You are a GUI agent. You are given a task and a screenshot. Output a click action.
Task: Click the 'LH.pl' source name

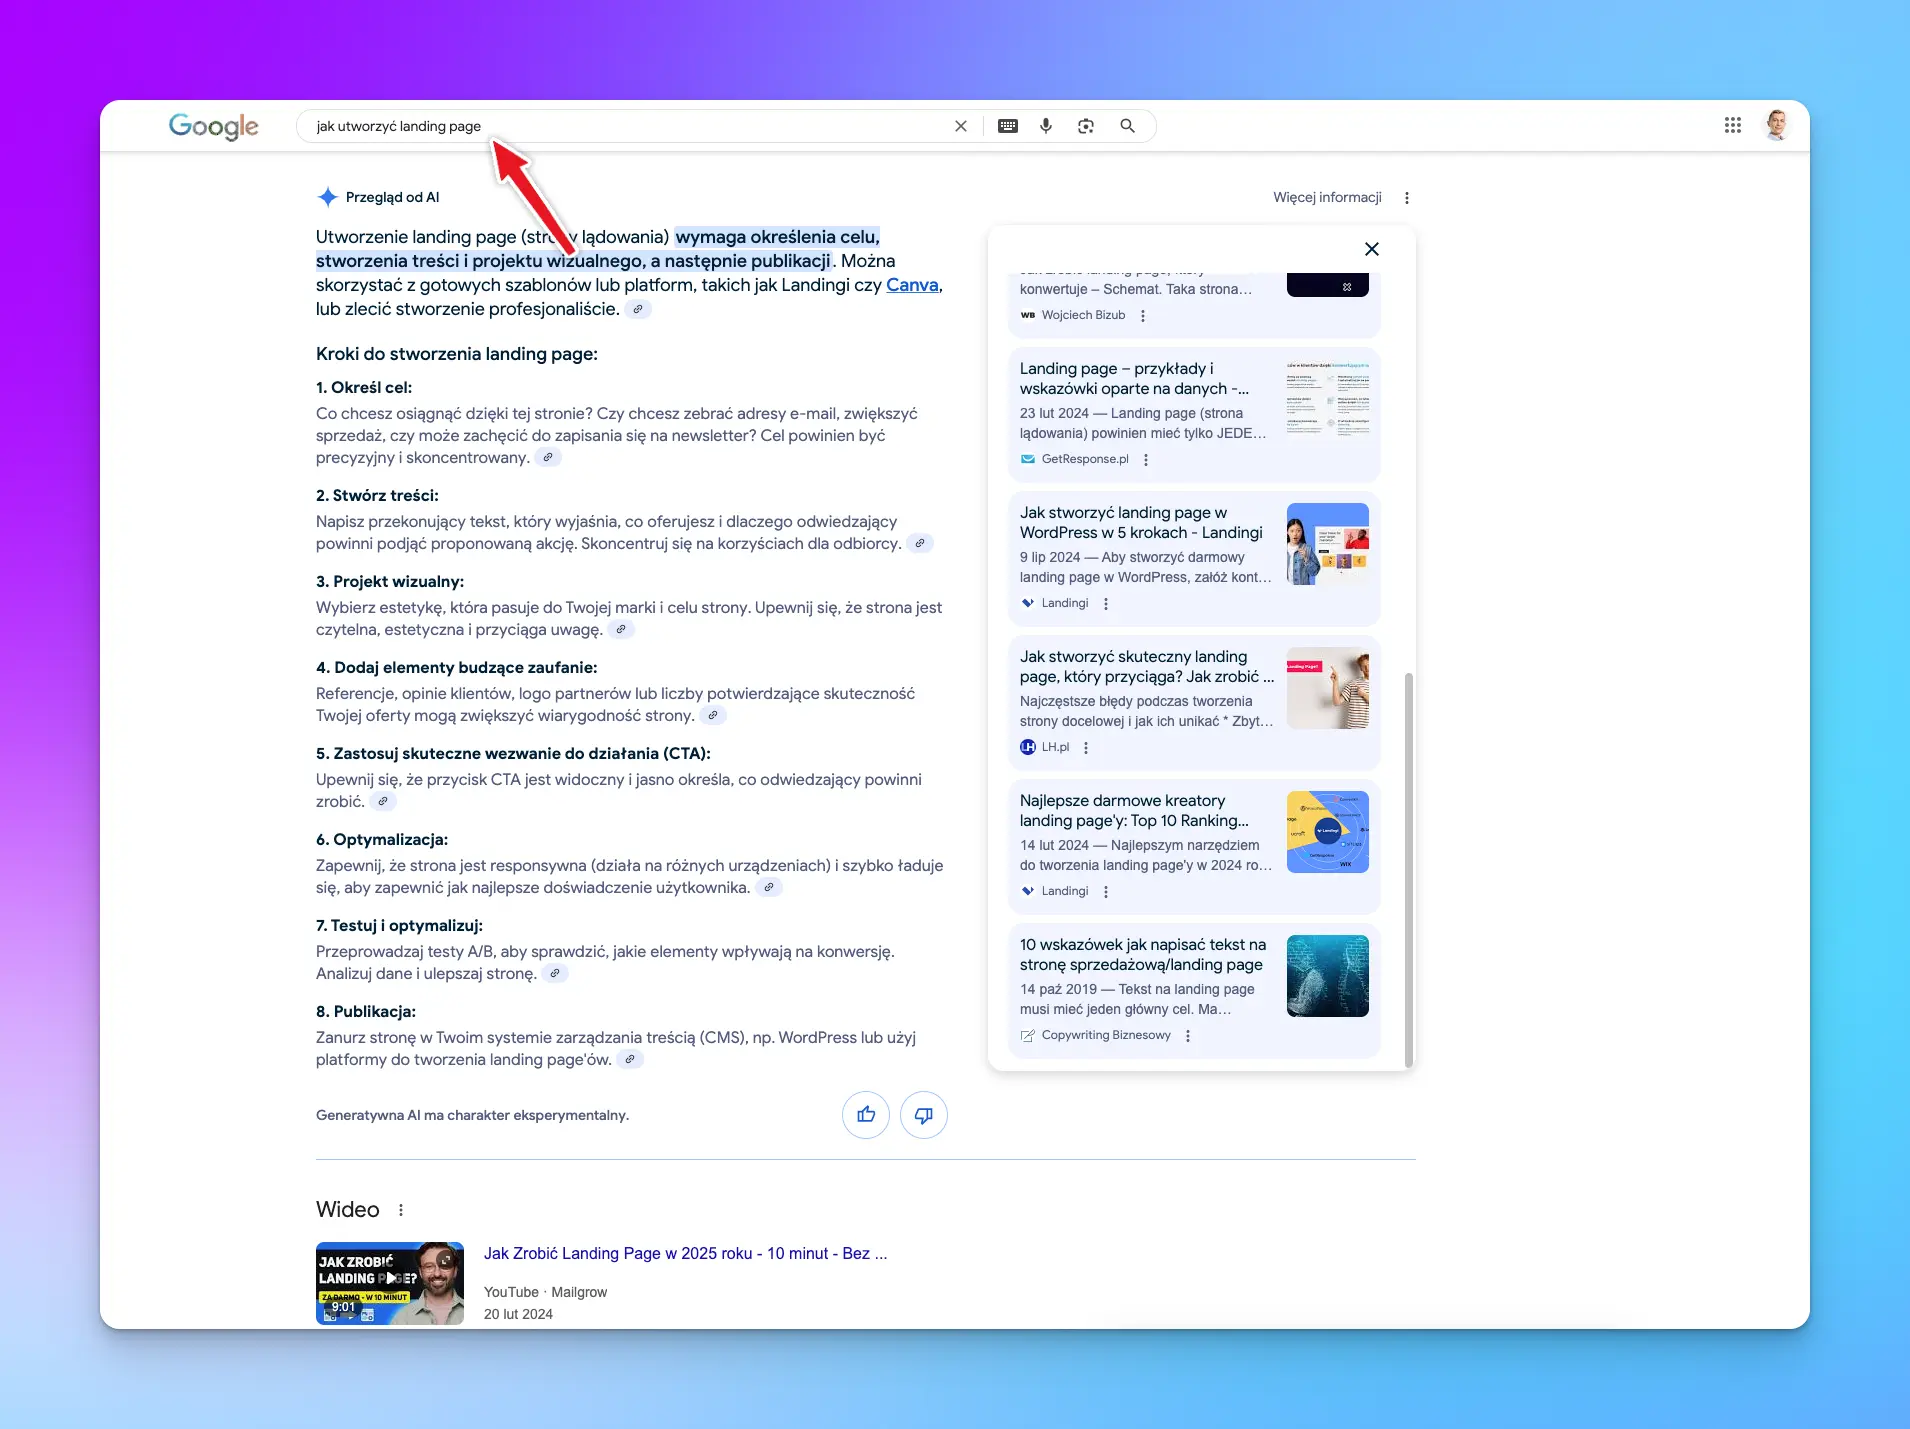click(x=1055, y=748)
